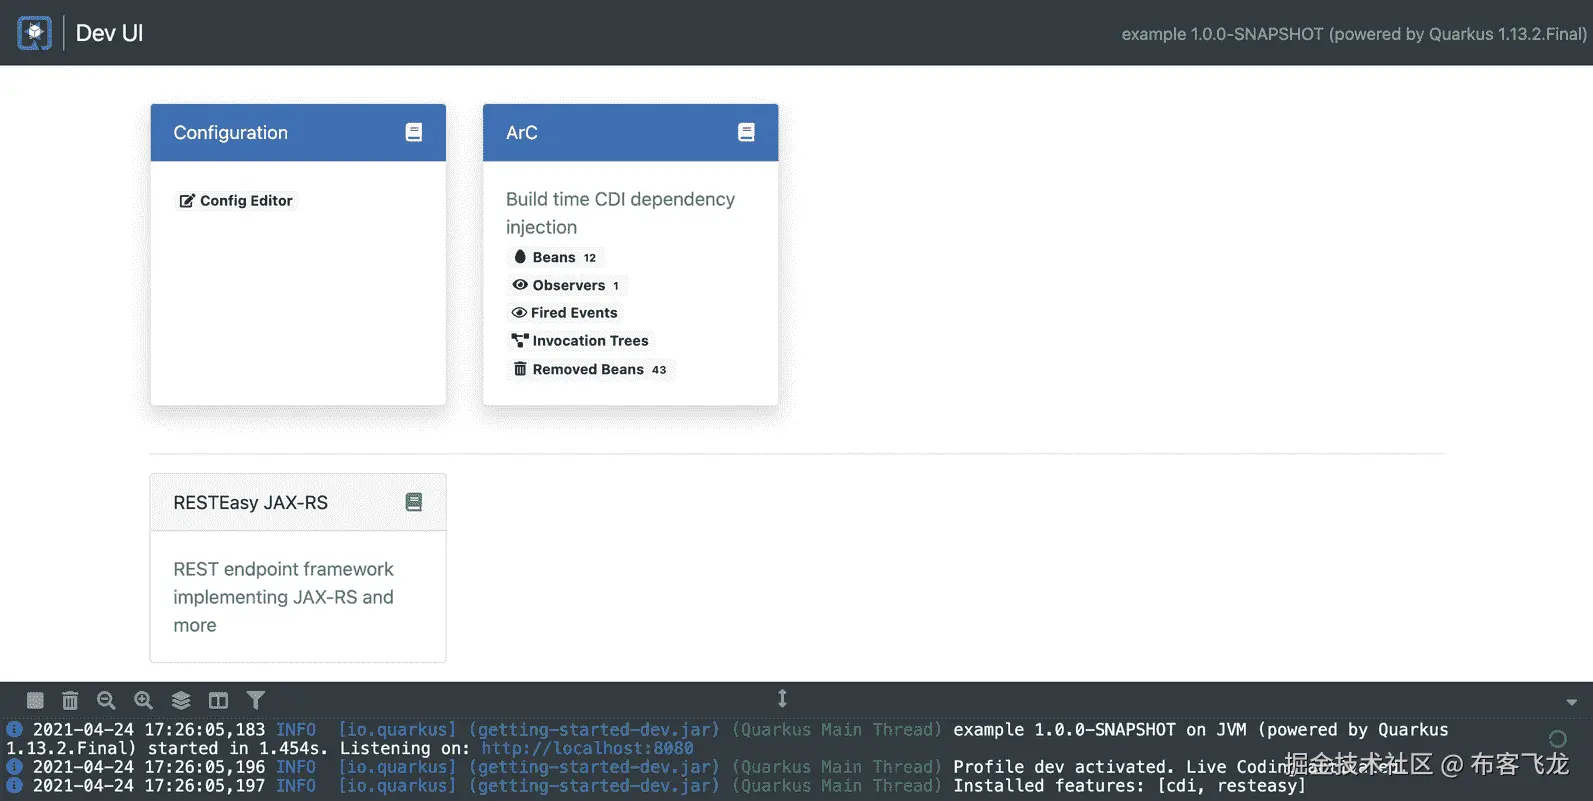Click the RESTEasy JAX-RS card title
This screenshot has height=801, width=1593.
(x=250, y=502)
